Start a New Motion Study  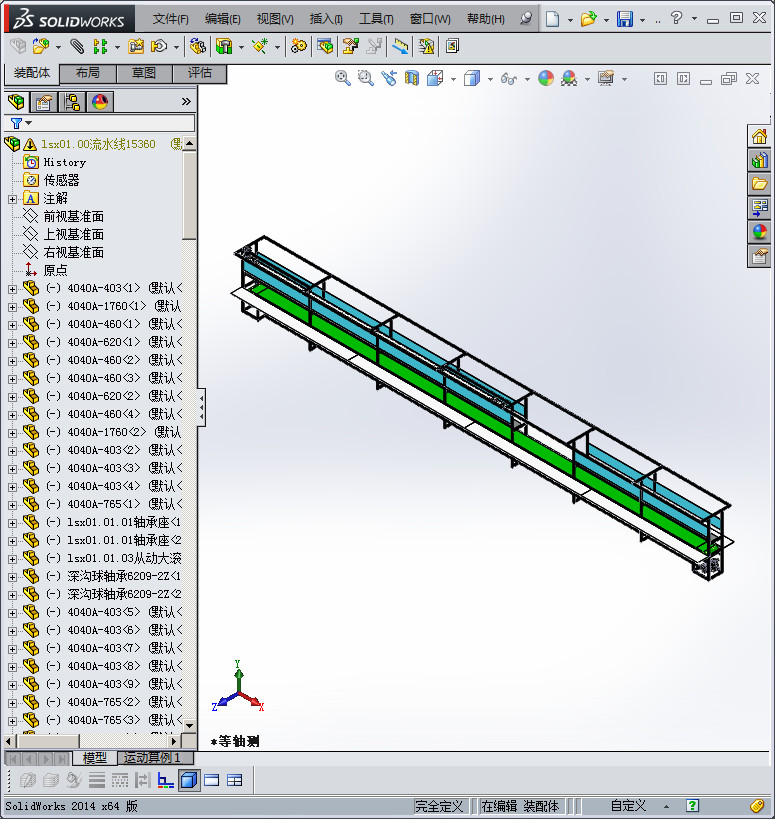point(299,46)
